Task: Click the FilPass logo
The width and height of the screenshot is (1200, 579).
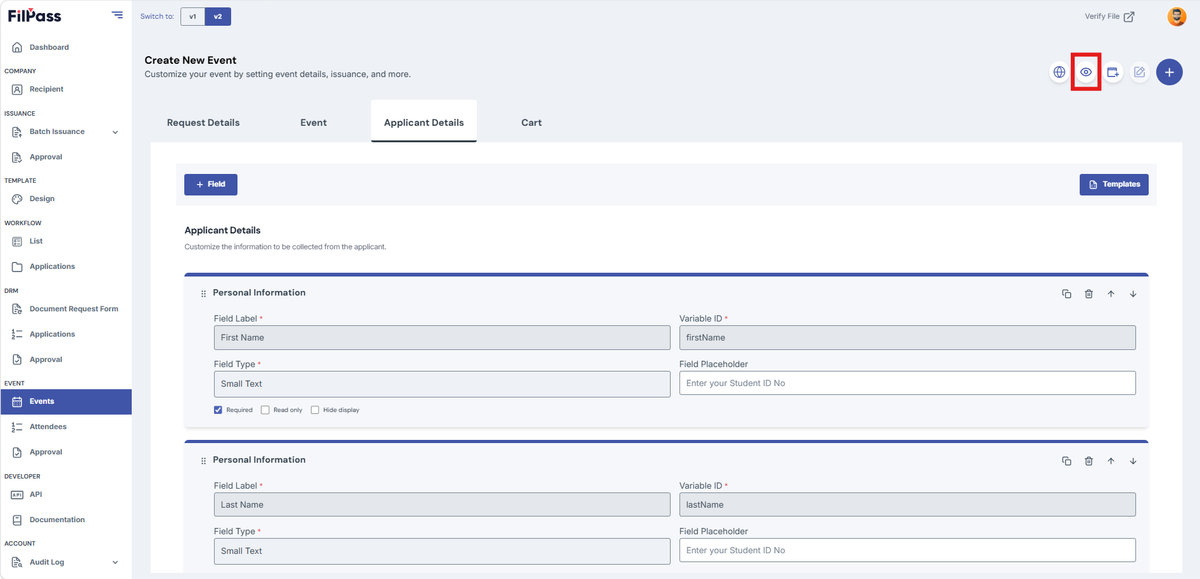Action: (x=34, y=15)
